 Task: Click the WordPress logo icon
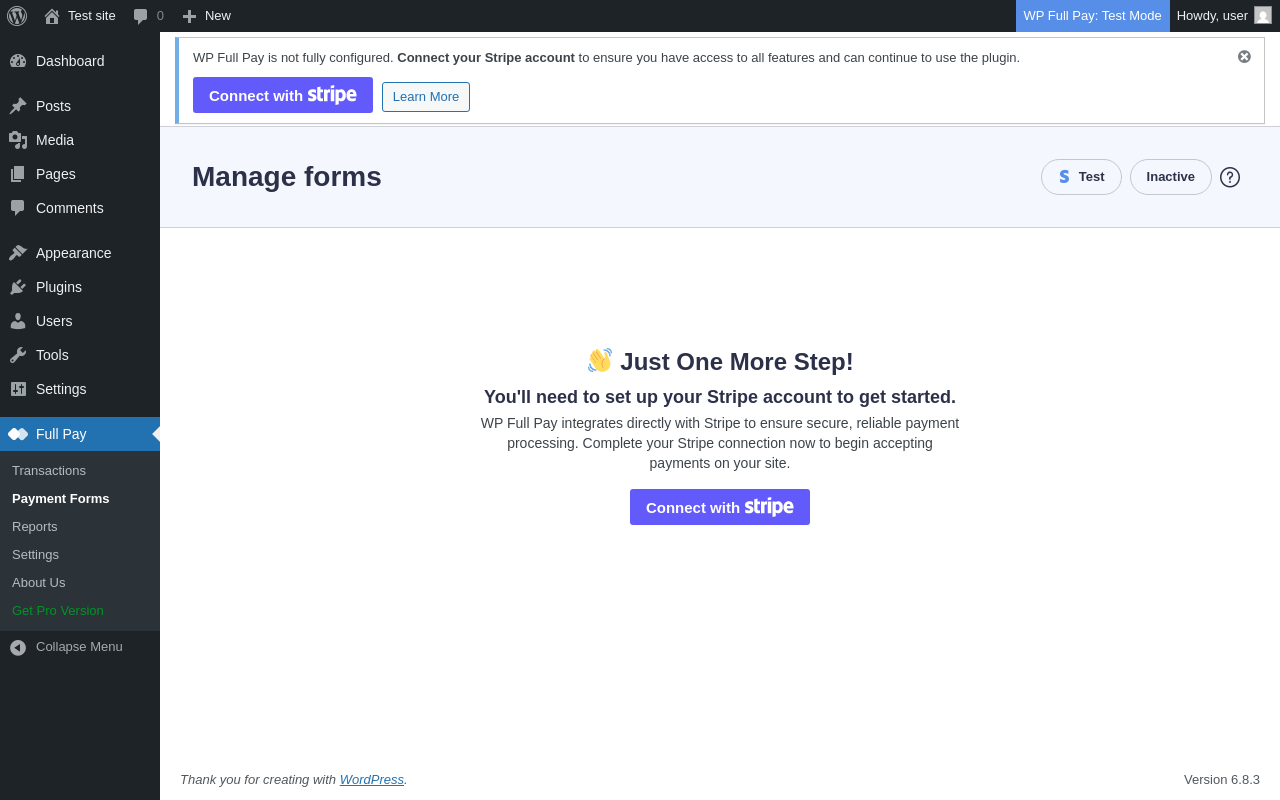pos(17,16)
